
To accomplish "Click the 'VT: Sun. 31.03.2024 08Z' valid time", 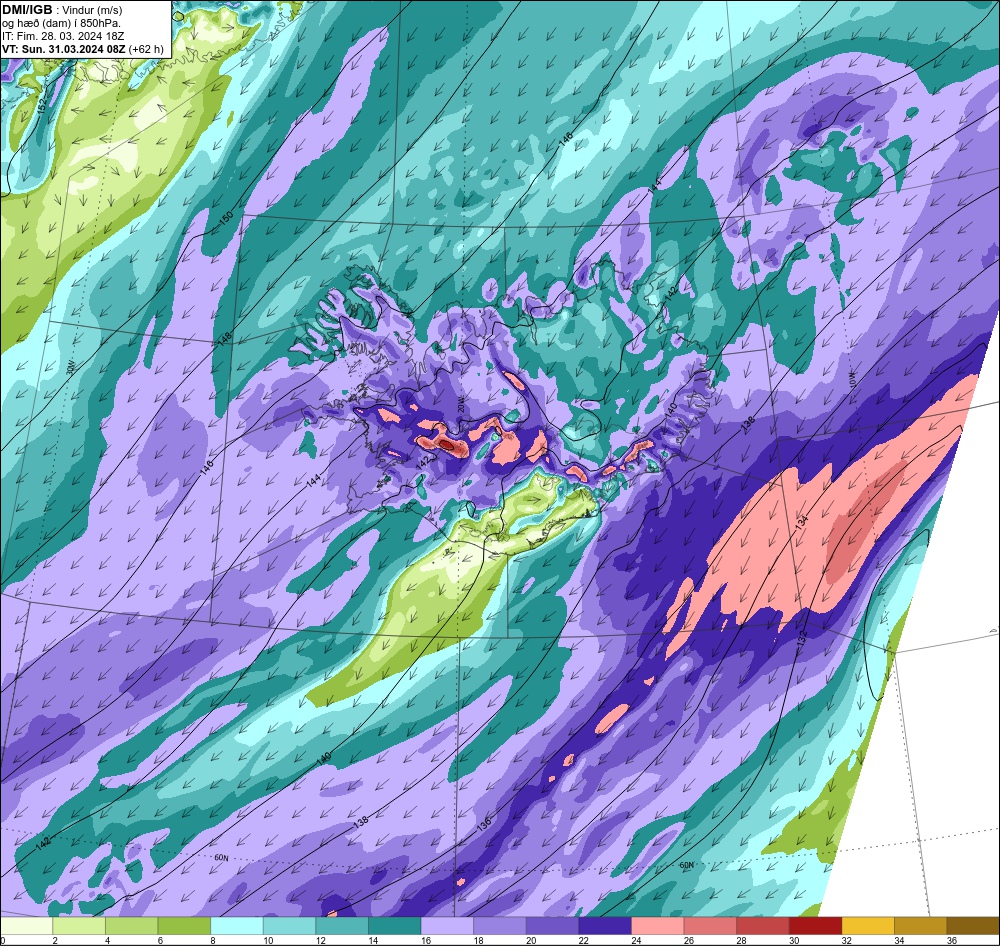I will point(64,49).
